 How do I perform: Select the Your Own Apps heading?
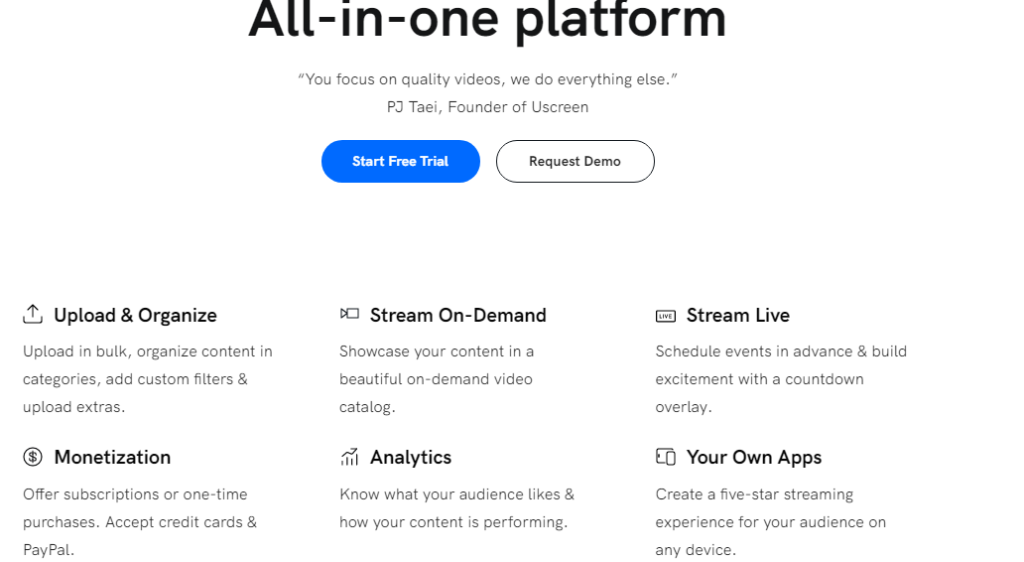click(754, 457)
